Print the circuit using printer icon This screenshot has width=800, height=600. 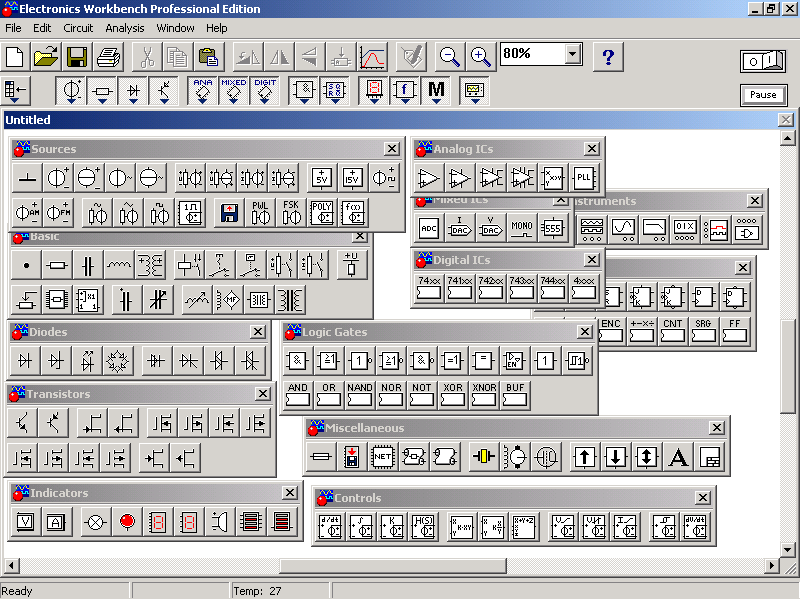pos(109,57)
